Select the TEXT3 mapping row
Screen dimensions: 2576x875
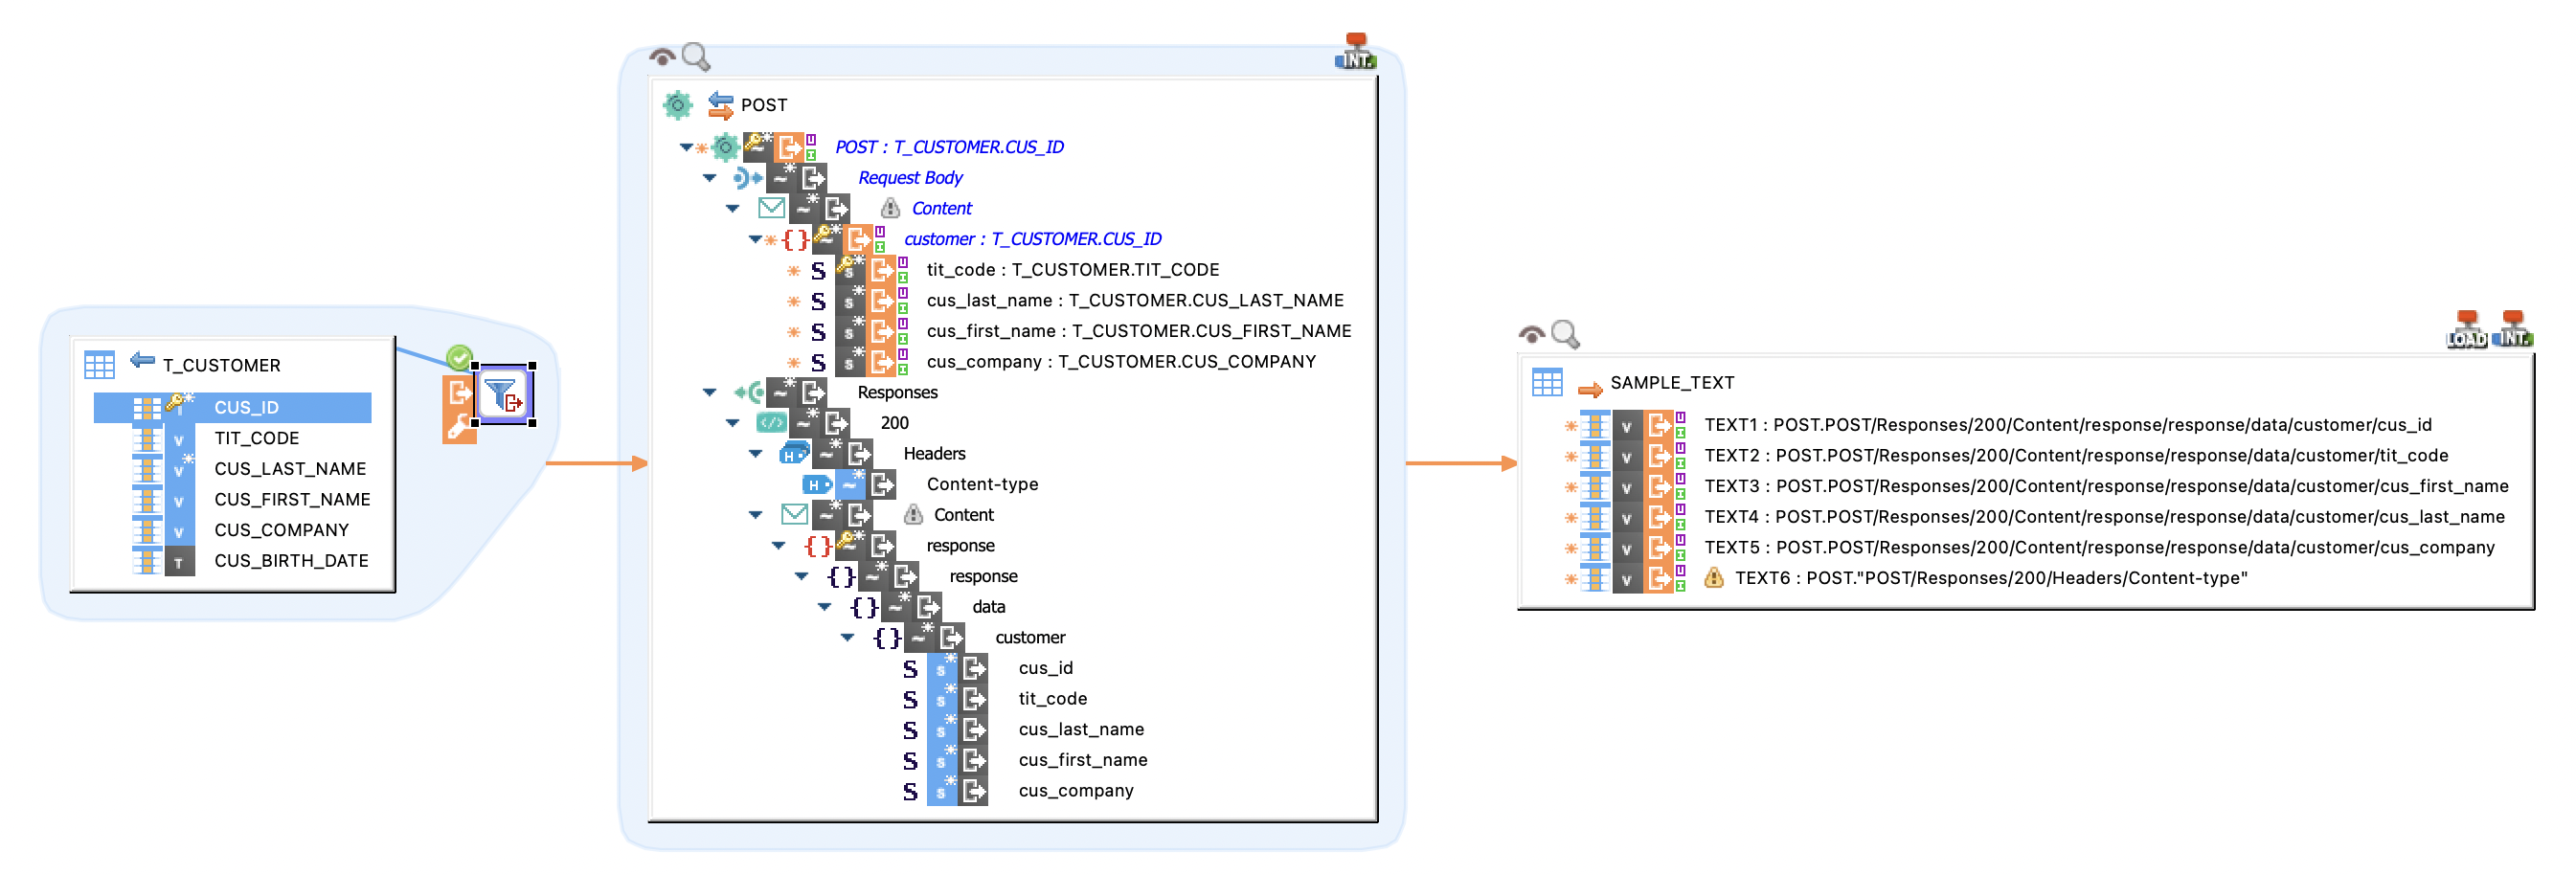[x=2105, y=486]
